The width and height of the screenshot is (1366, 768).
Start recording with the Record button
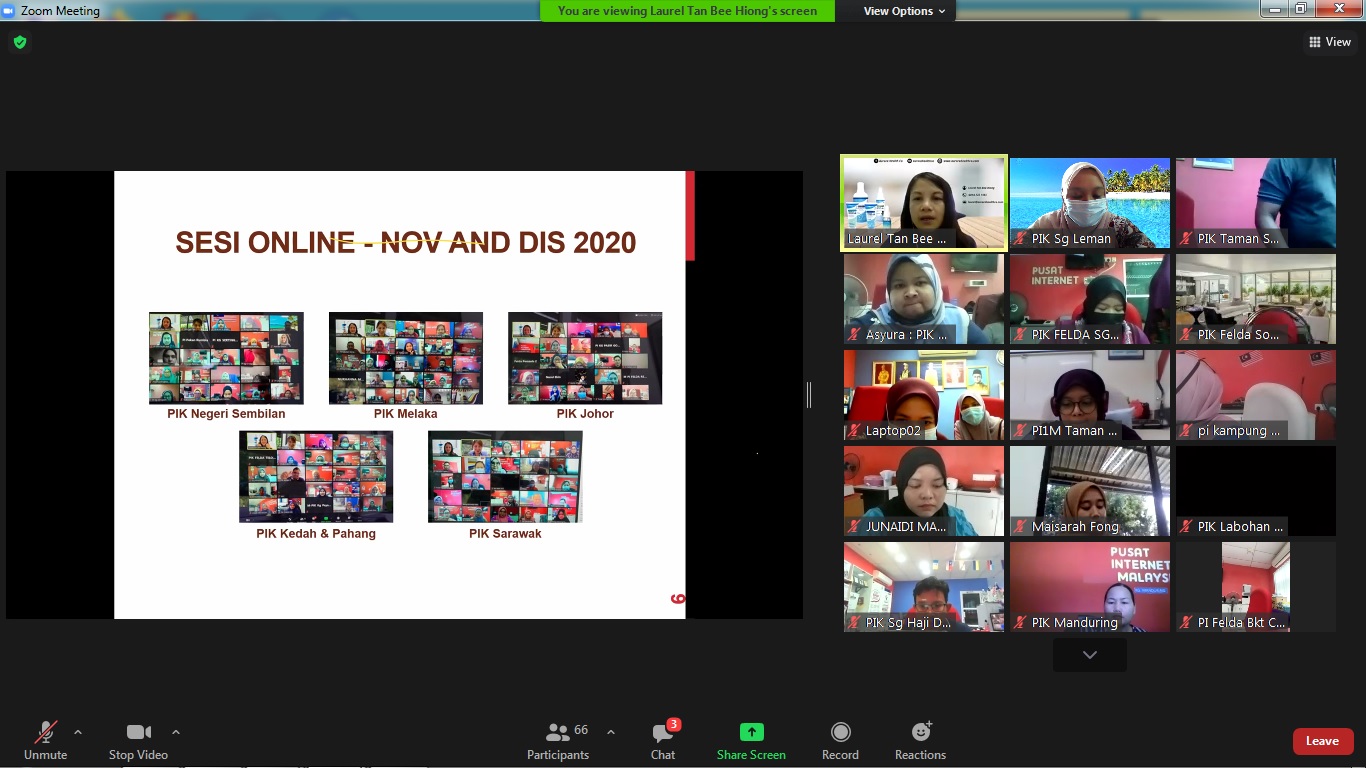click(840, 741)
